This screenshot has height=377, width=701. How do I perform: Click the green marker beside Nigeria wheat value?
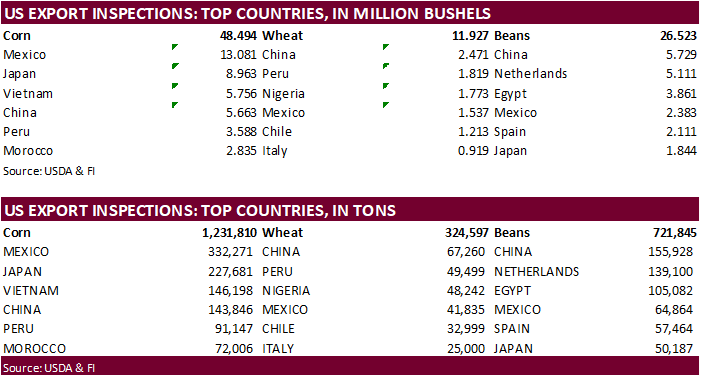click(386, 86)
